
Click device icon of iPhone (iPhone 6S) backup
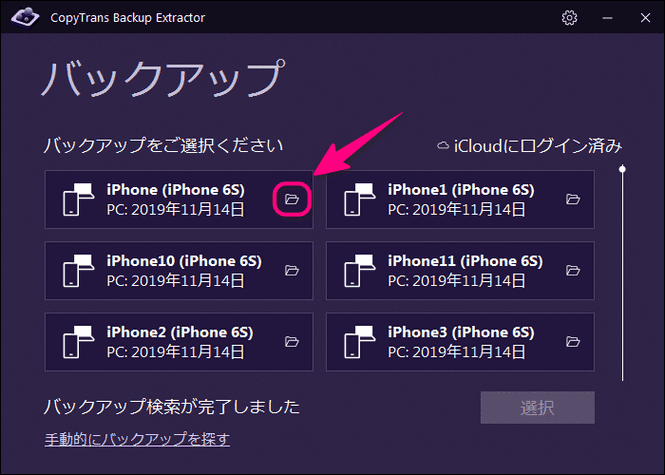tap(78, 199)
